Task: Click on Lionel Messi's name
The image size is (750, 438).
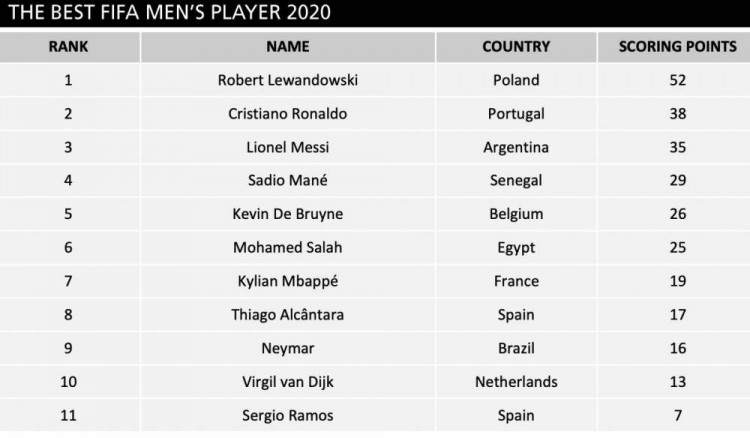Action: [x=287, y=147]
